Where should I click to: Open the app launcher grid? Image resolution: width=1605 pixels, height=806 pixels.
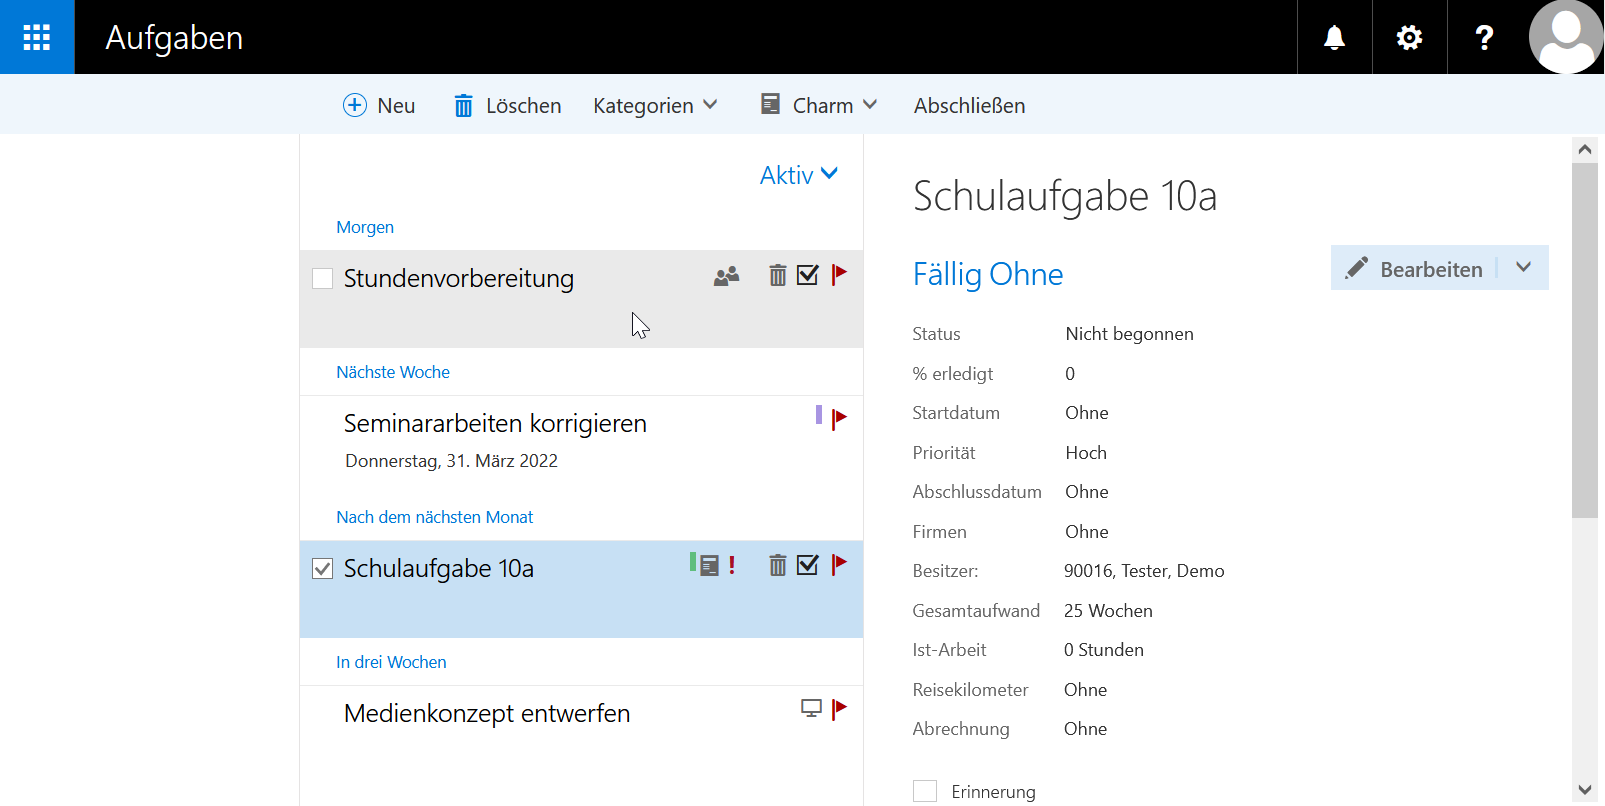click(x=37, y=37)
